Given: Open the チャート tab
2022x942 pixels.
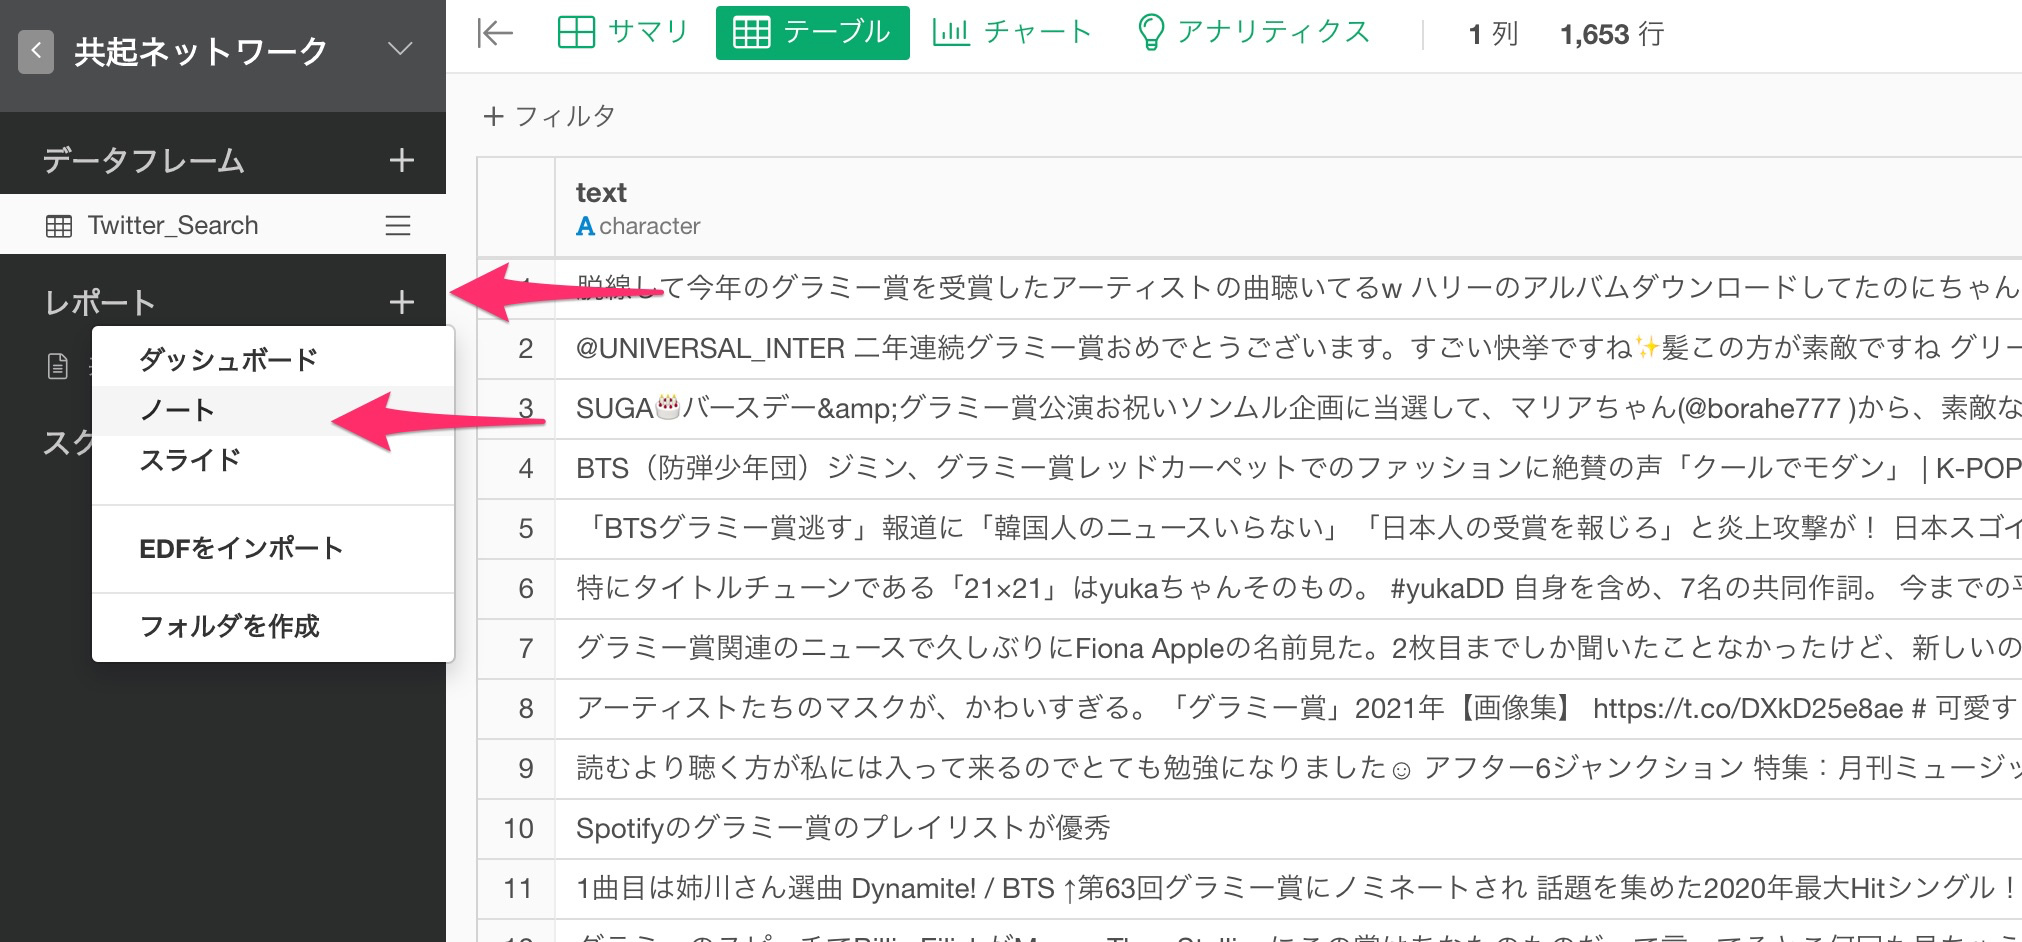Looking at the screenshot, I should (1011, 33).
